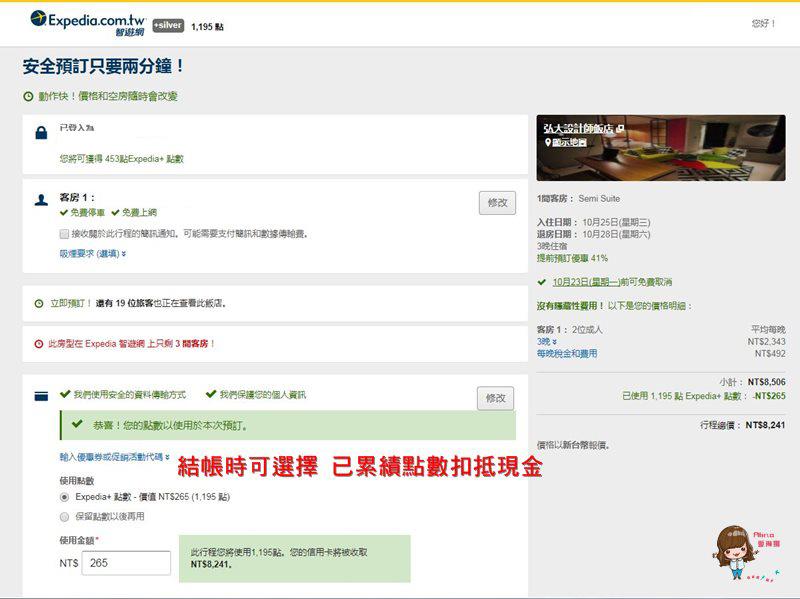Click the guest person icon beside 客房 1

point(41,199)
